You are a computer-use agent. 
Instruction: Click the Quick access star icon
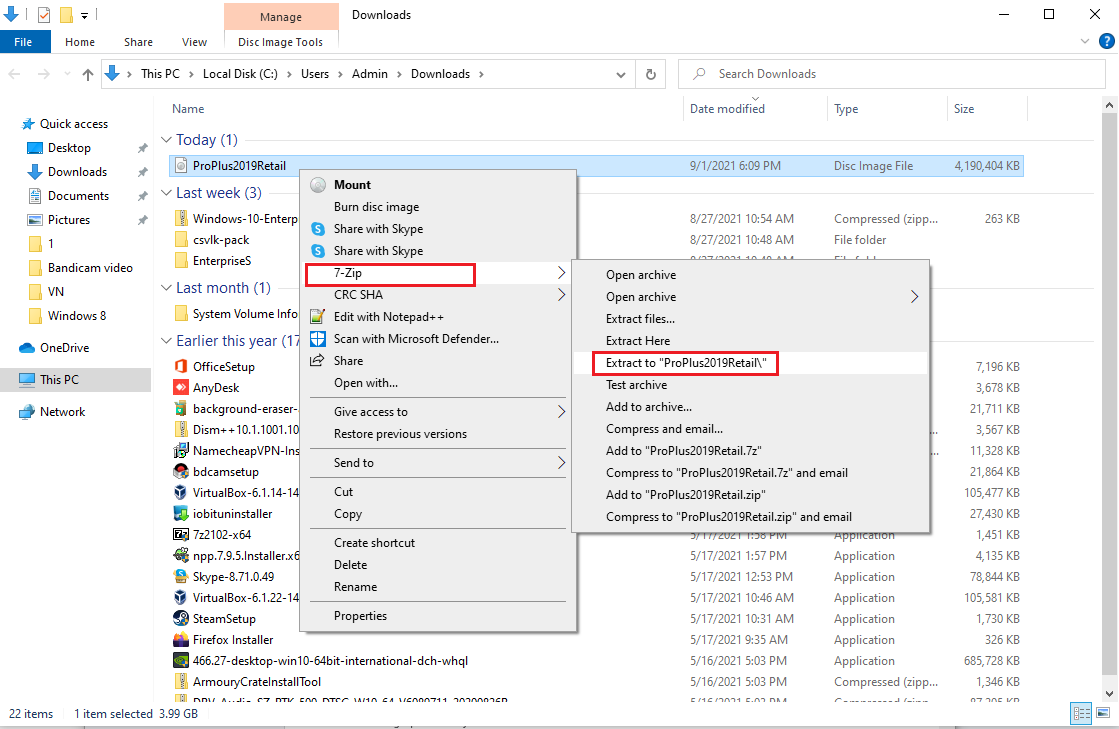pyautogui.click(x=28, y=124)
